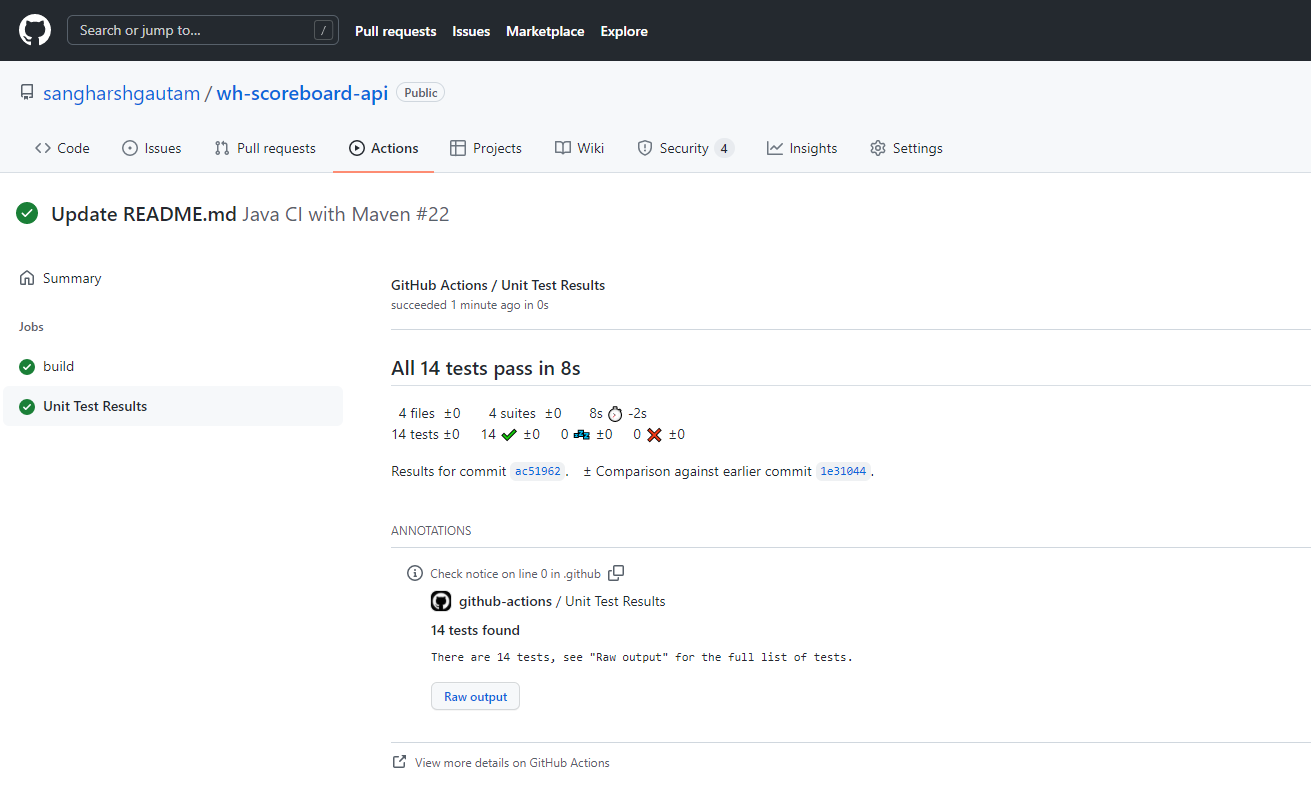
Task: Open the Summary page
Action: 70,277
